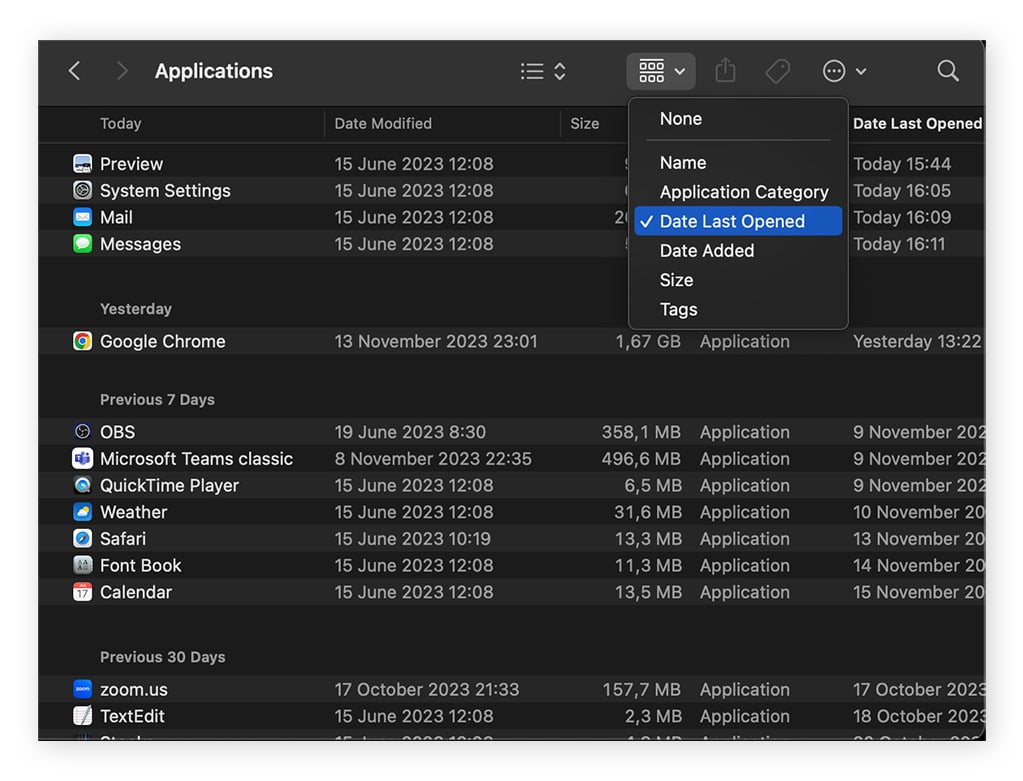Click OBS's 358,1 MB size
This screenshot has height=781, width=1023.
coord(641,432)
